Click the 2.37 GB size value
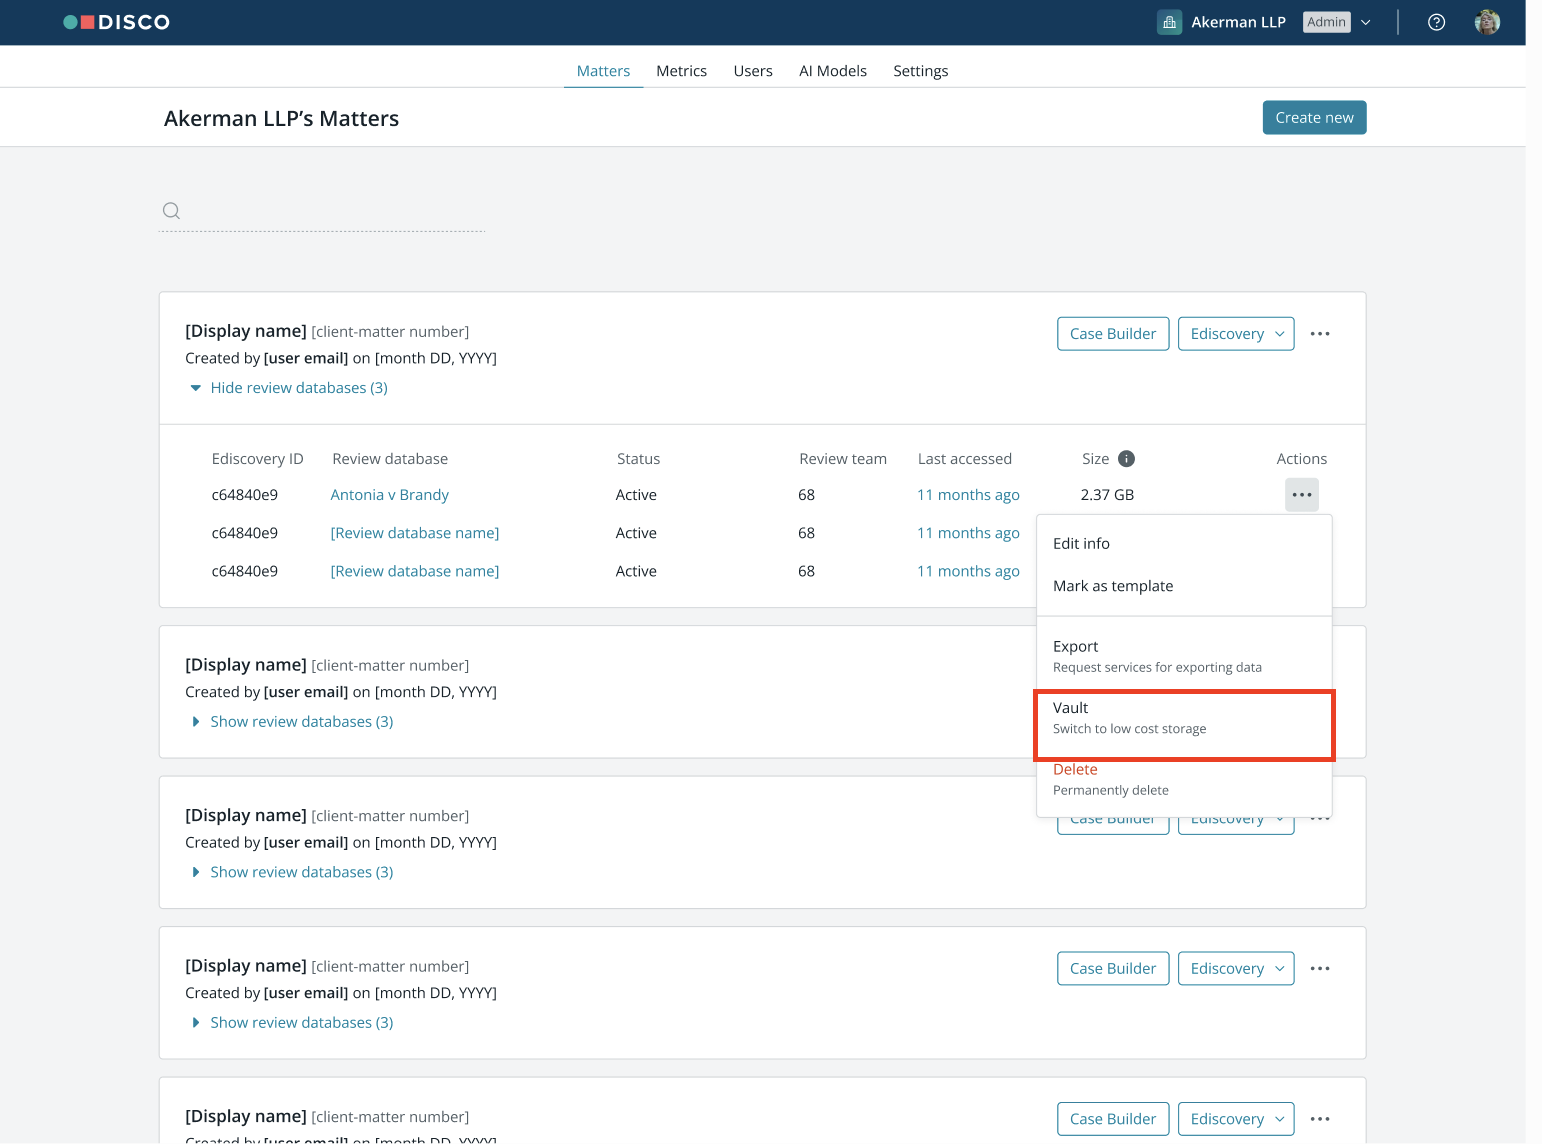The image size is (1542, 1144). (1107, 495)
